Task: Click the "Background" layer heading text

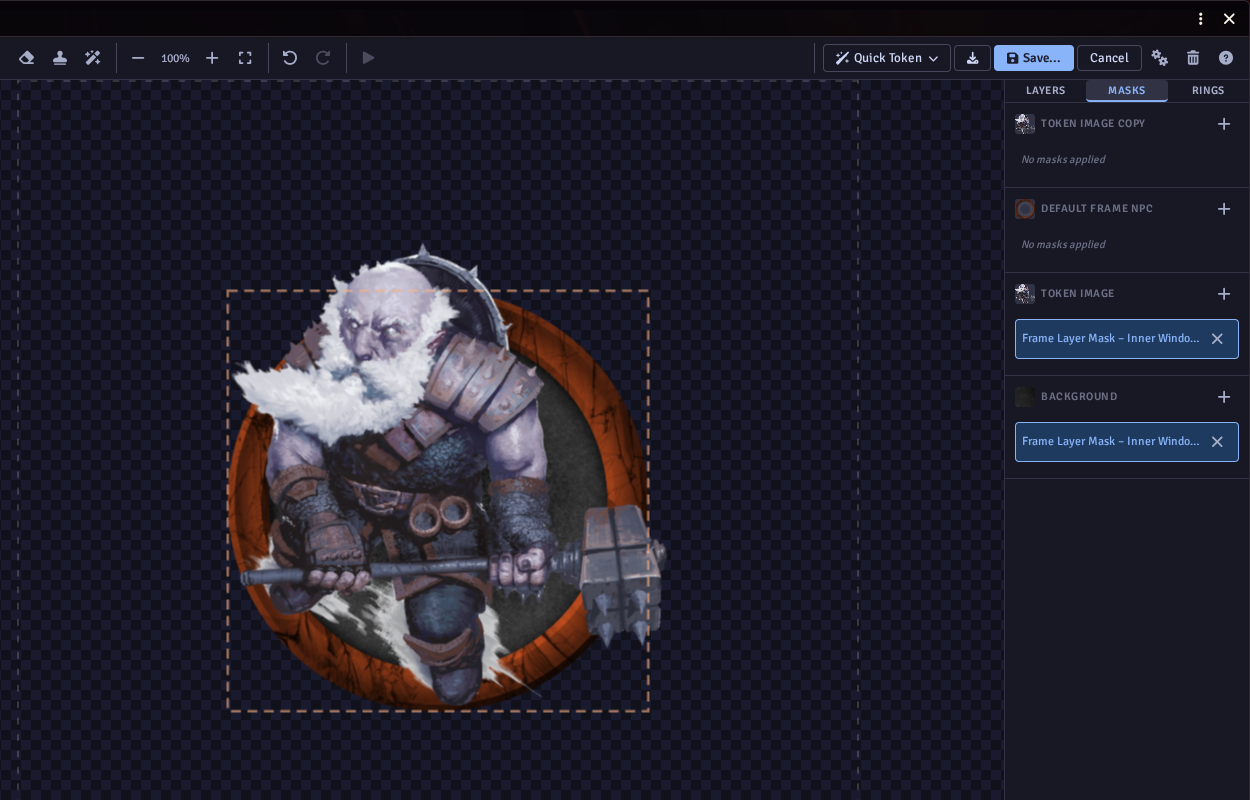Action: [1079, 397]
